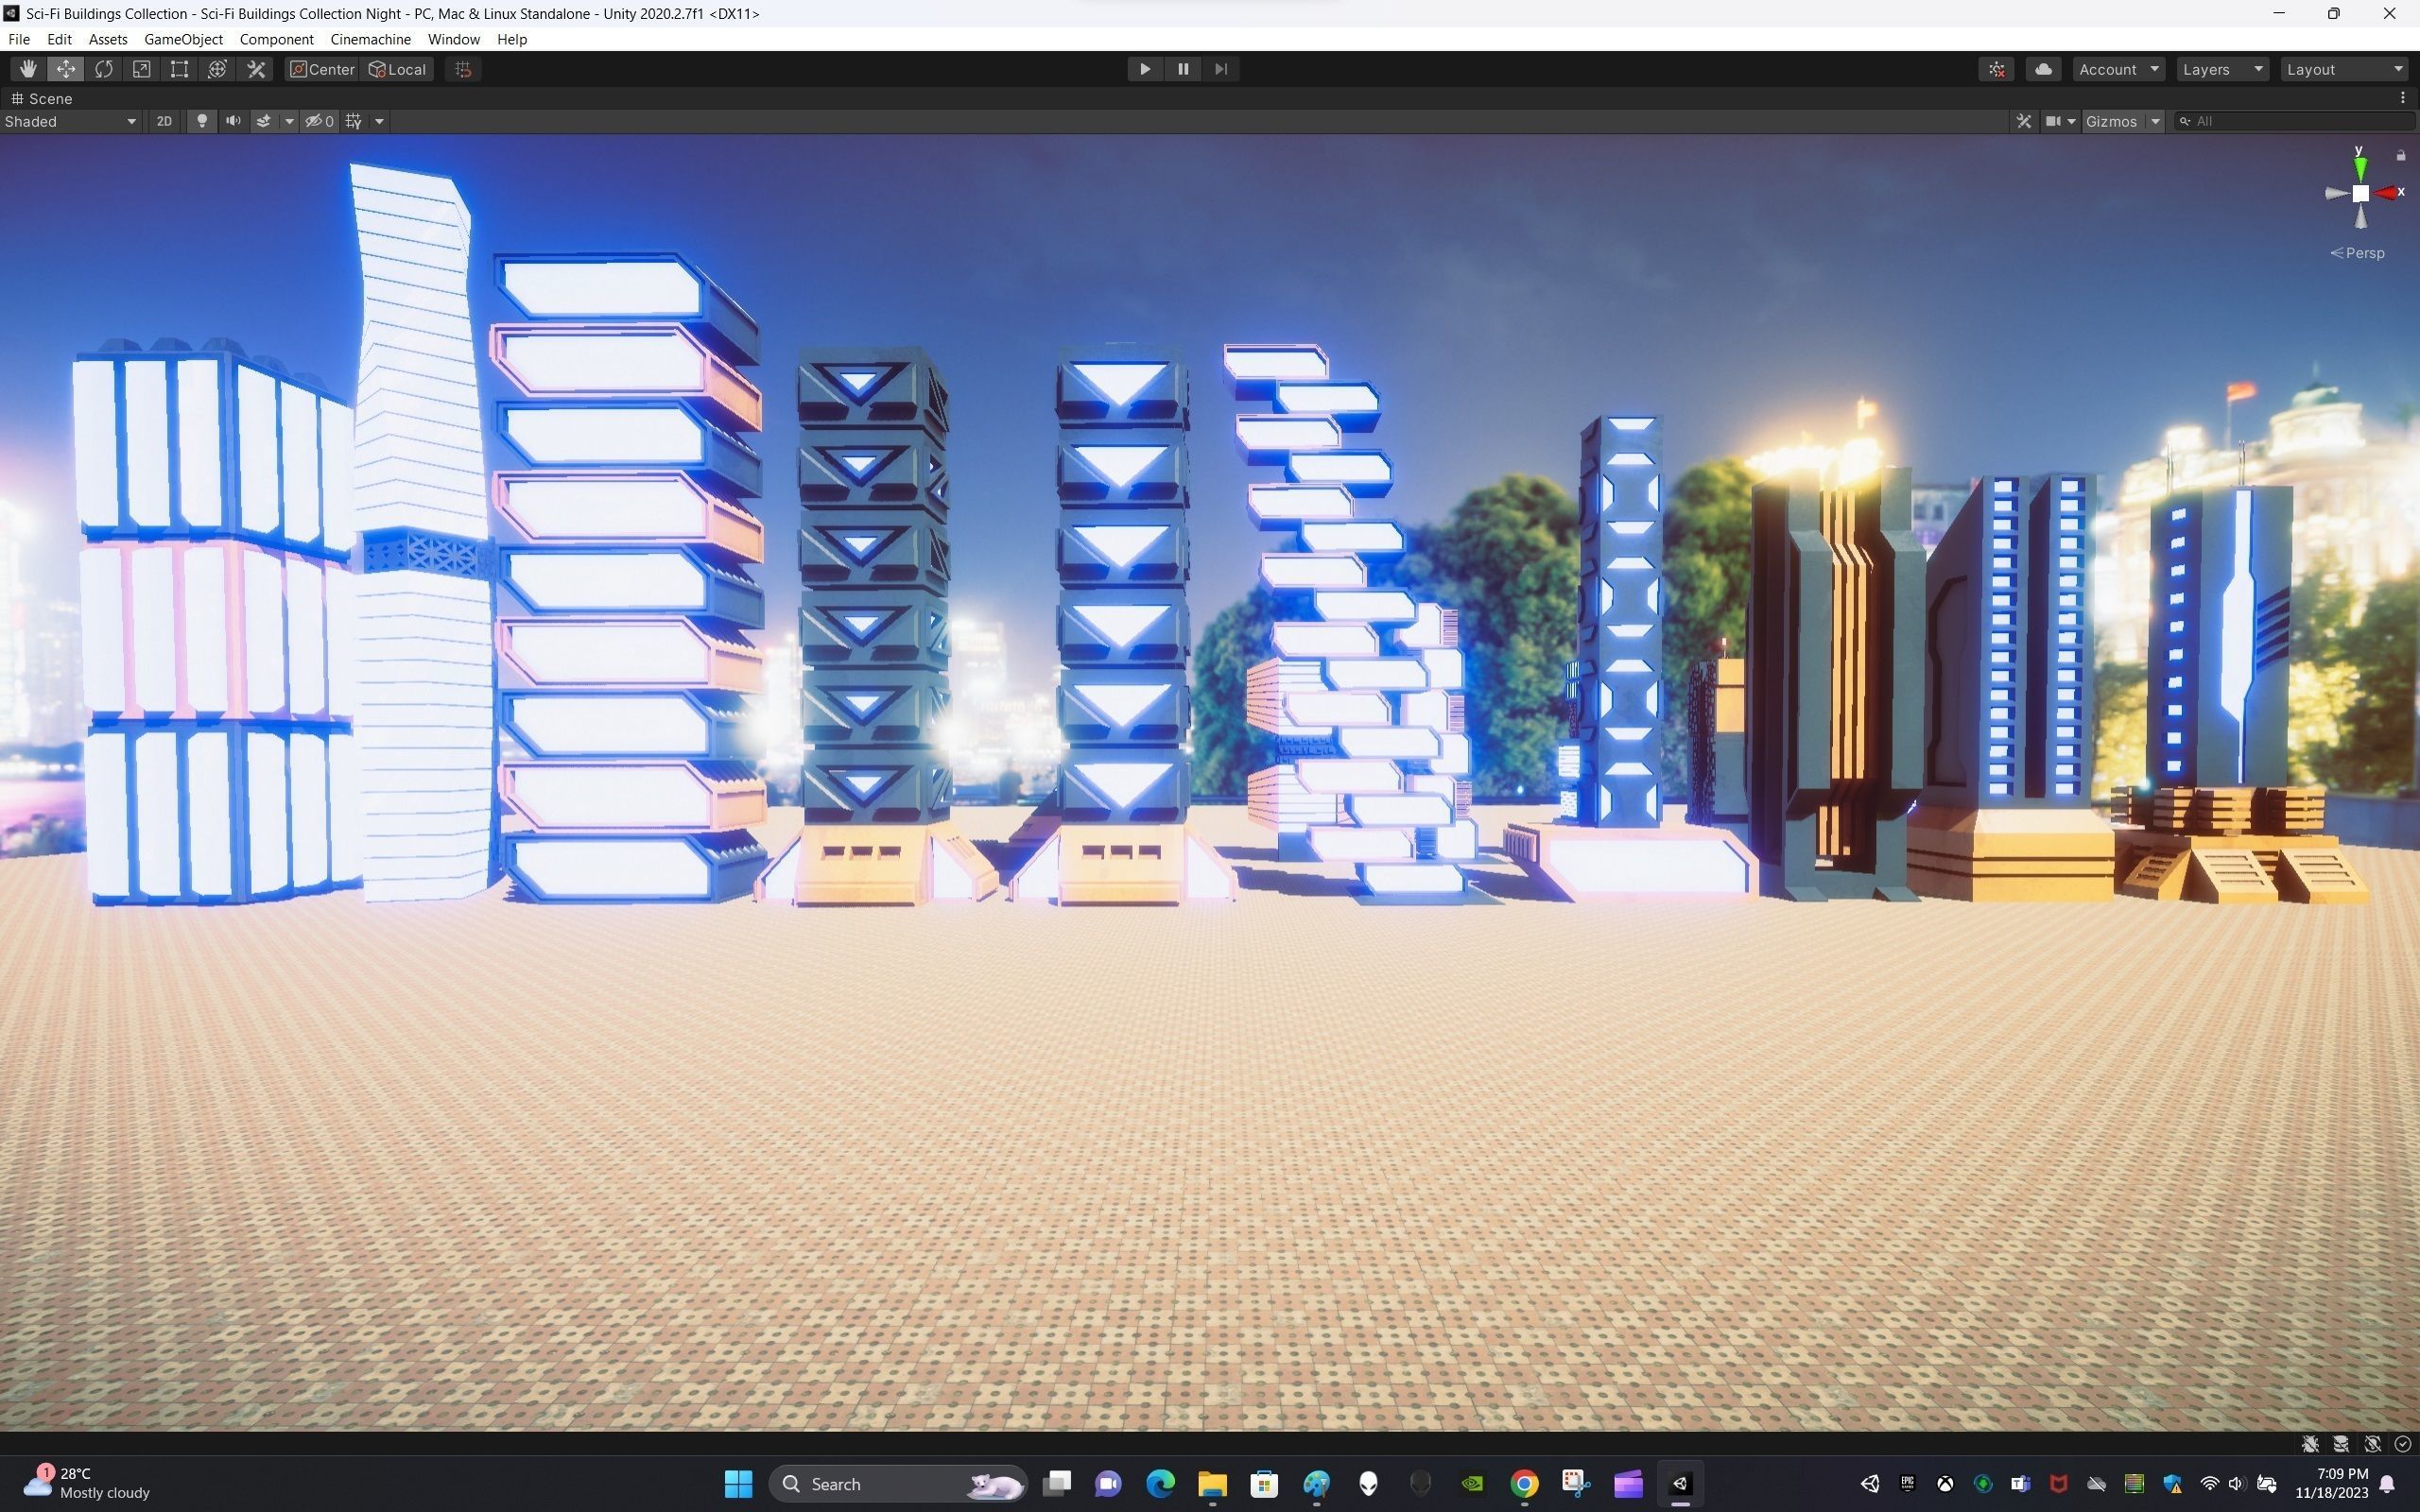Image resolution: width=2420 pixels, height=1512 pixels.
Task: Open the Layout dropdown
Action: 2344,69
